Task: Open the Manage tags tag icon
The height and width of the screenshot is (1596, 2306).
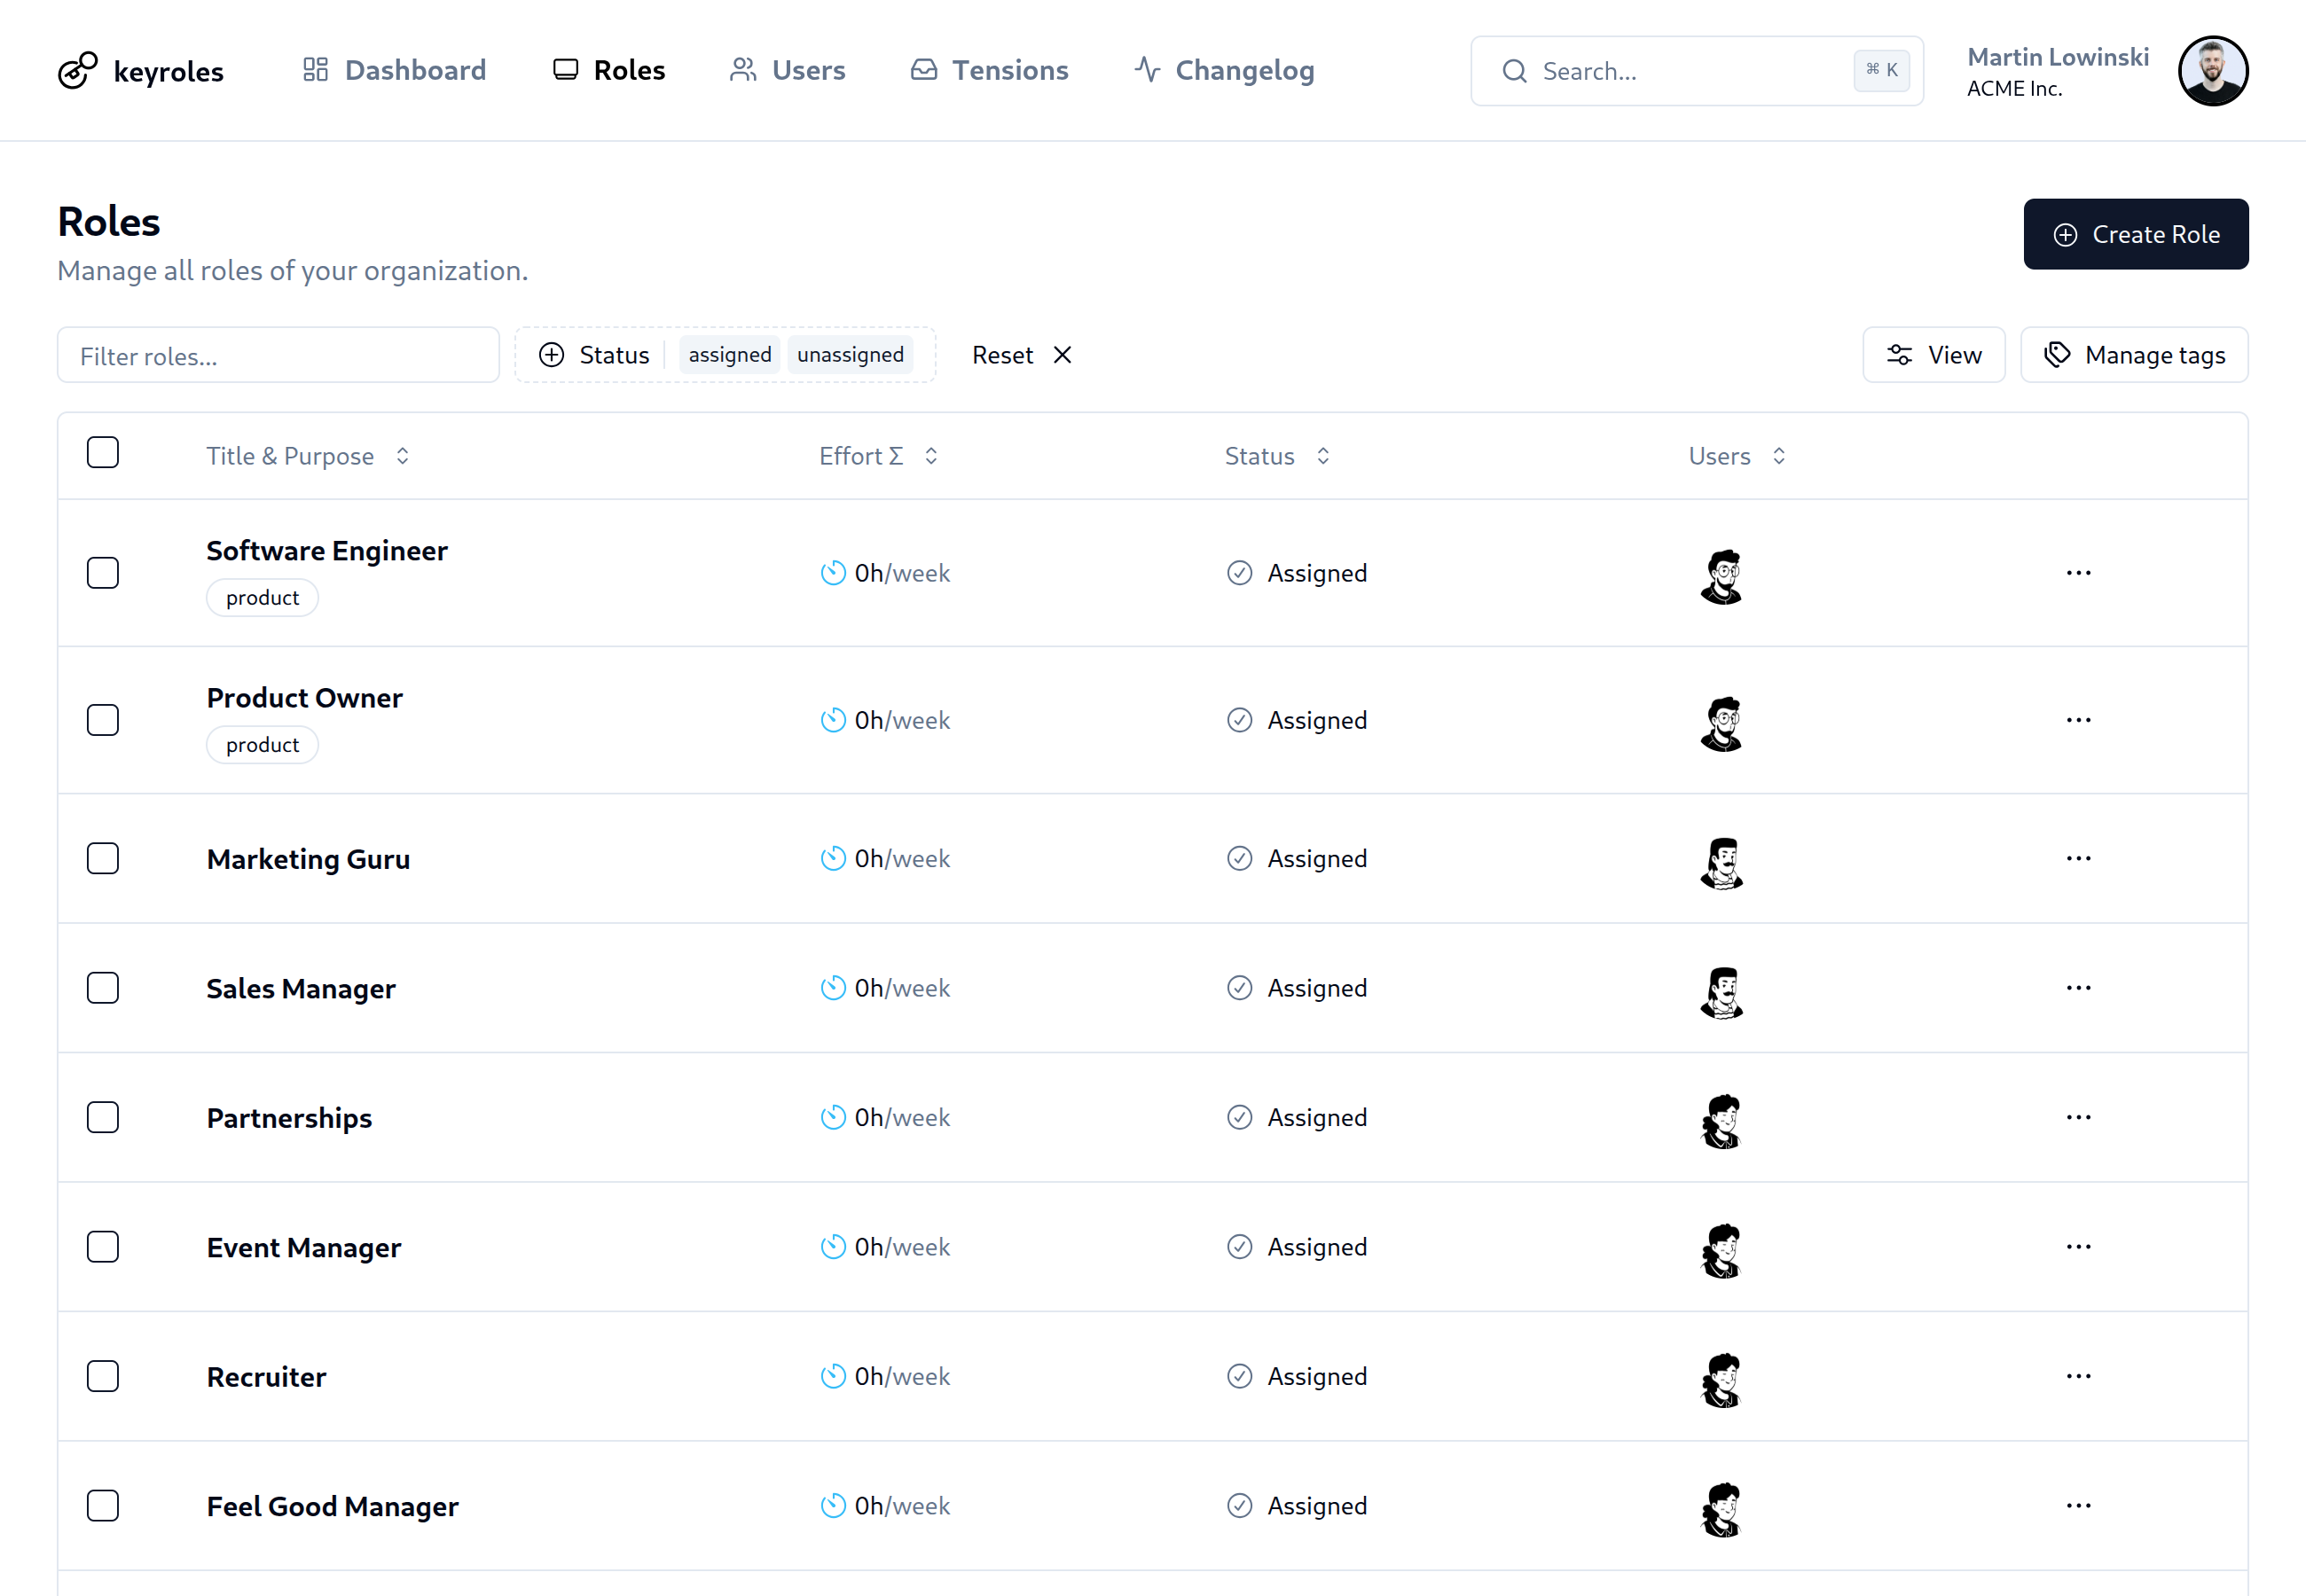Action: point(2058,354)
